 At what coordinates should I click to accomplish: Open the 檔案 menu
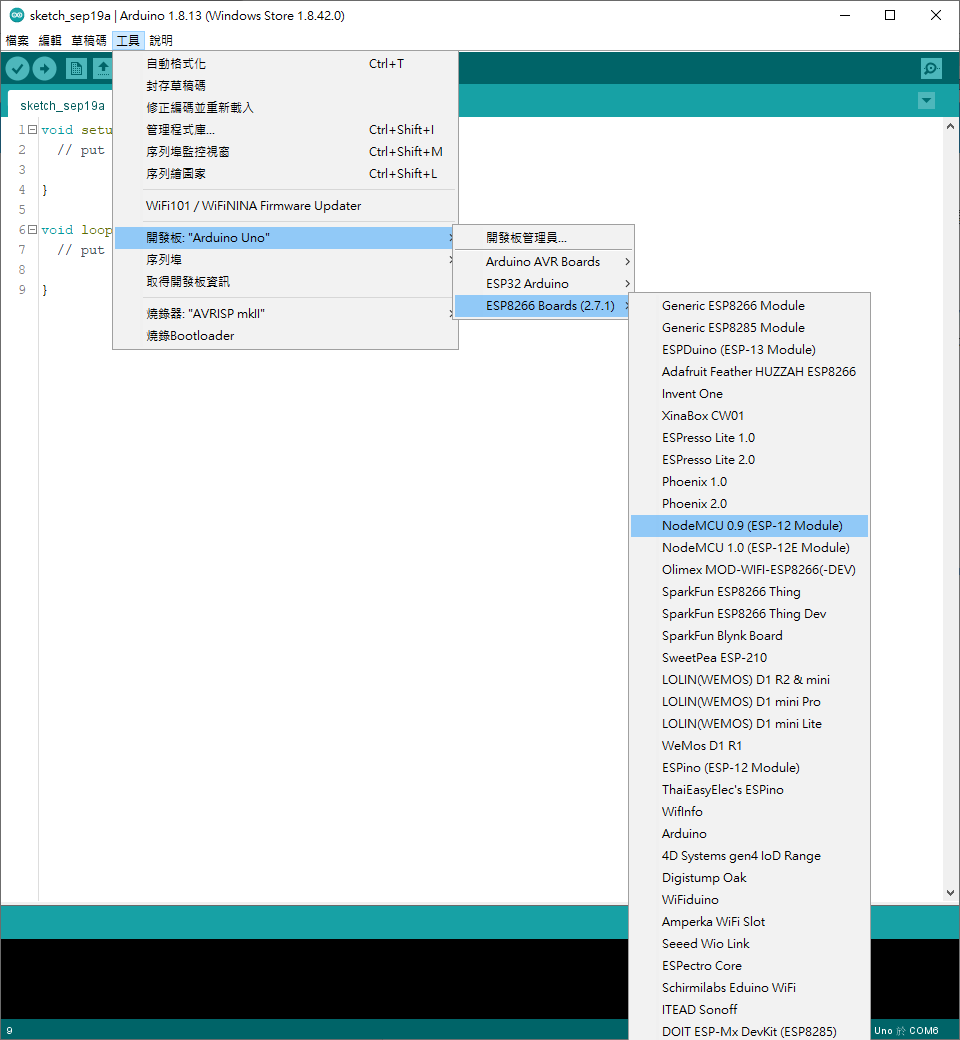(17, 40)
